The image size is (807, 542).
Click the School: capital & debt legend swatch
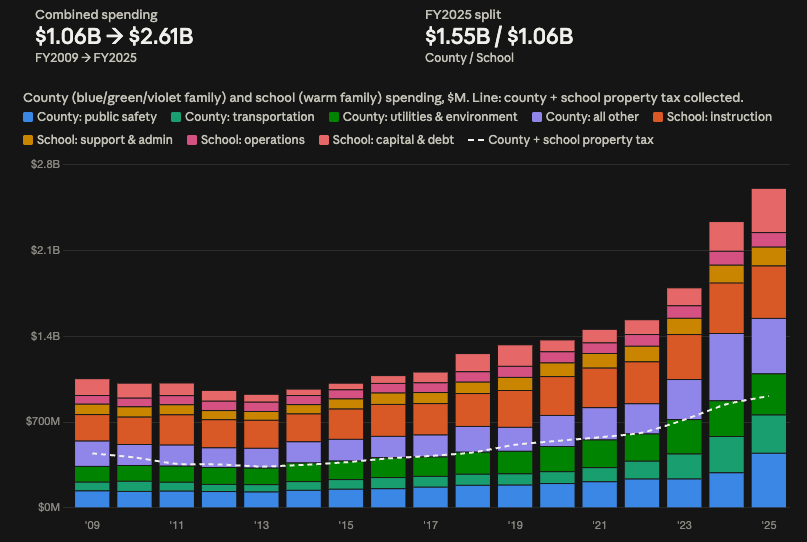[324, 140]
